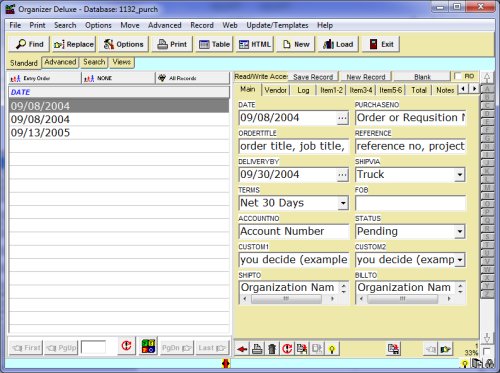Image resolution: width=500 pixels, height=373 pixels.
Task: Select the Views toolbar tab
Action: tap(122, 62)
